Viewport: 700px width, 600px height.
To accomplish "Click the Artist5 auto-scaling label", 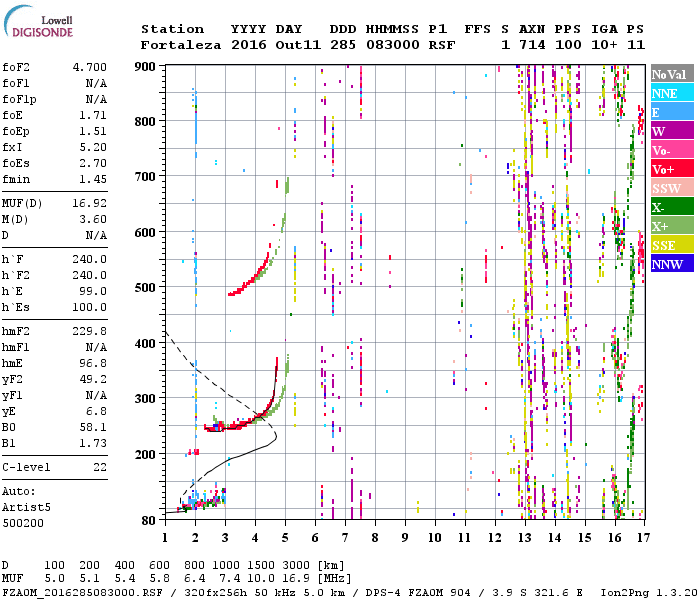I will tap(26, 508).
